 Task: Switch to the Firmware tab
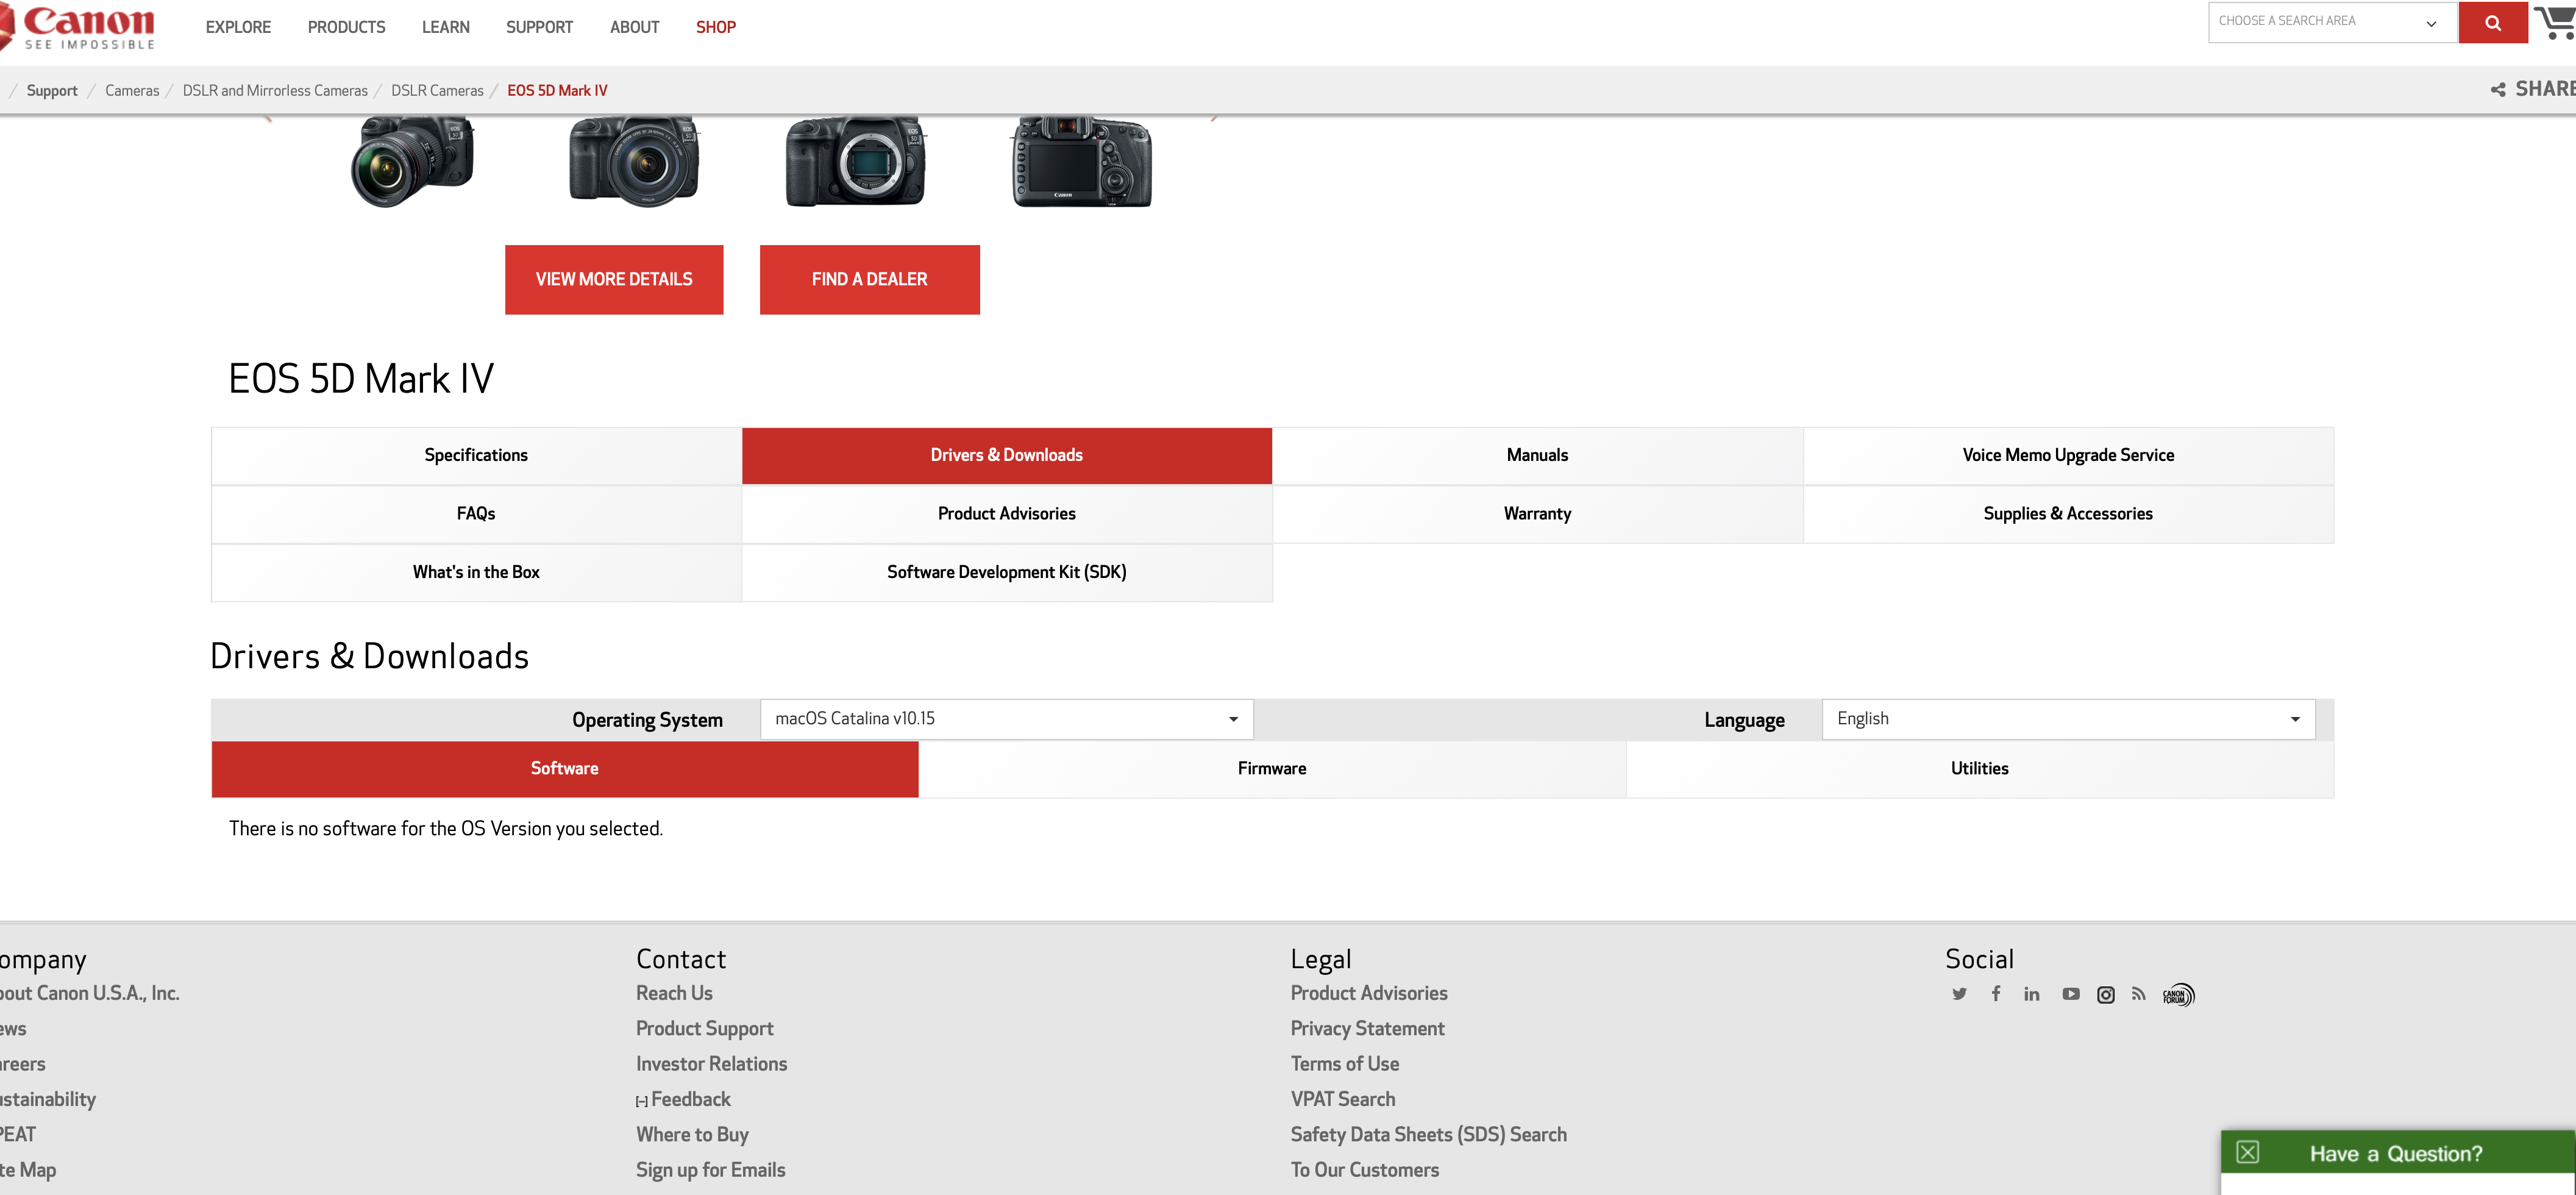pos(1271,769)
